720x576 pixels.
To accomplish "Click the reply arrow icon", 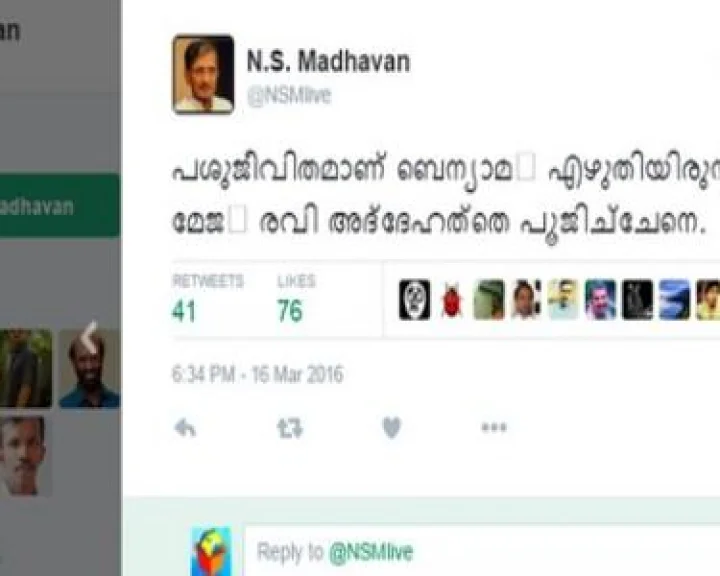I will [186, 429].
